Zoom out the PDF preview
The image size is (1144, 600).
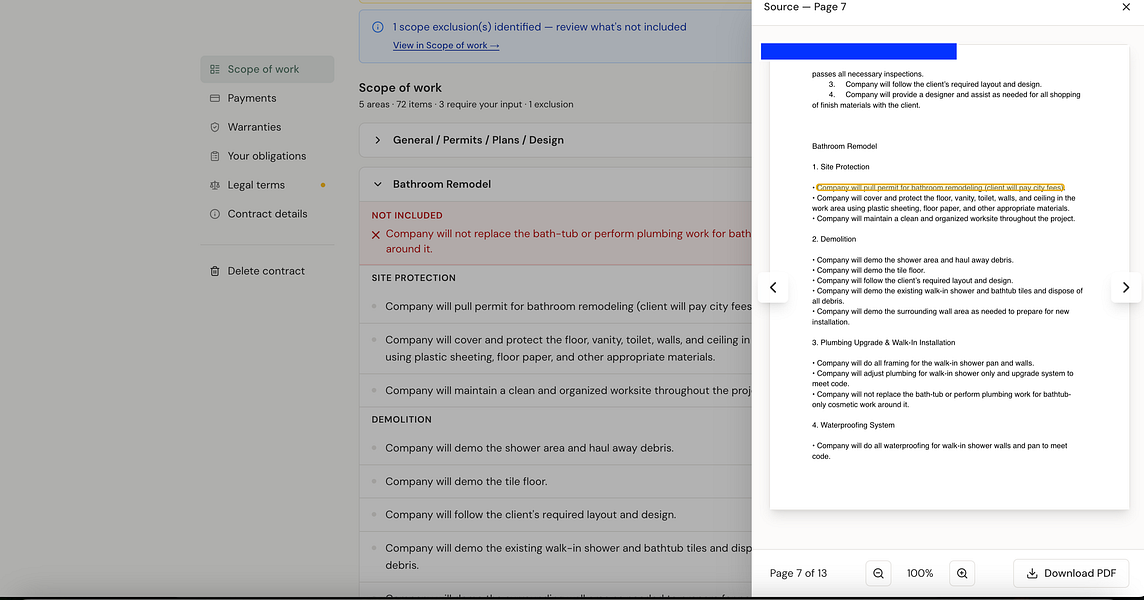(878, 573)
